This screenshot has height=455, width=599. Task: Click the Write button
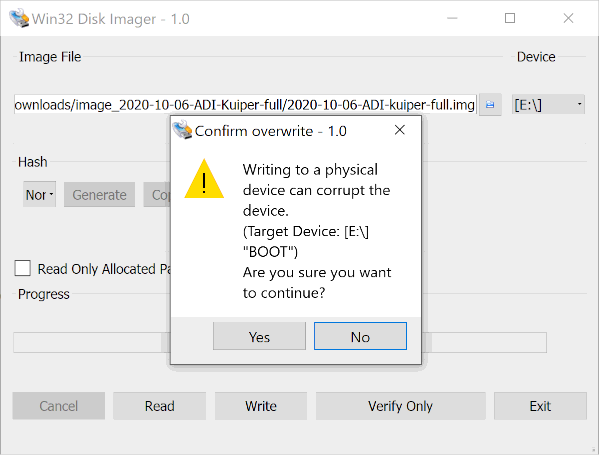tap(261, 406)
